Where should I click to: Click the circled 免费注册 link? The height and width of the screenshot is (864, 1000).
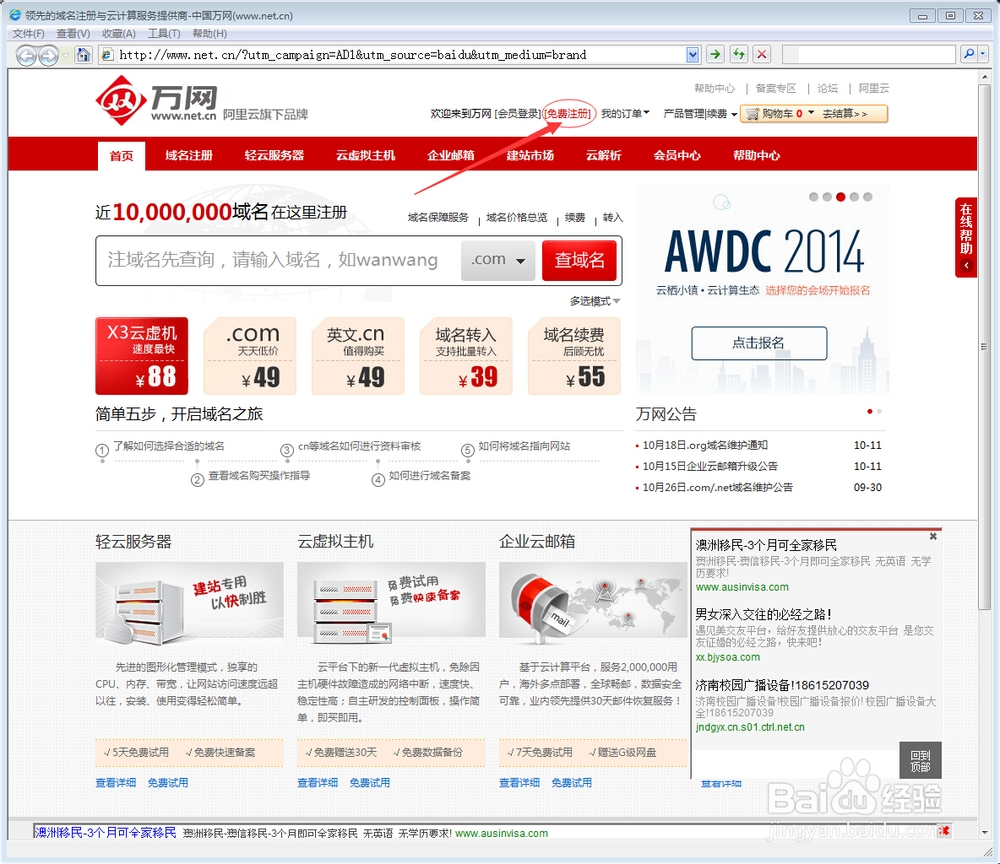[568, 113]
